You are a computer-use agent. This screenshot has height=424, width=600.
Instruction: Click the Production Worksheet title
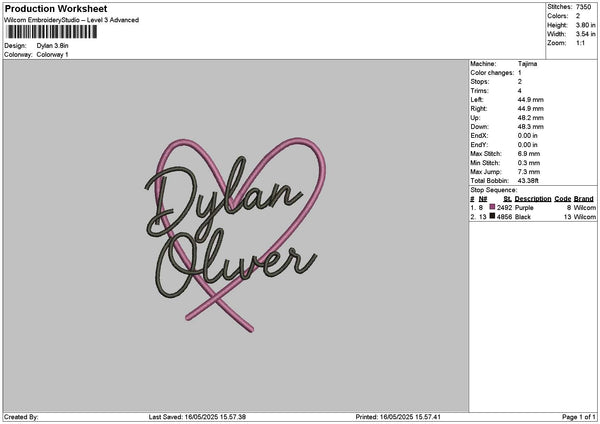pos(56,8)
